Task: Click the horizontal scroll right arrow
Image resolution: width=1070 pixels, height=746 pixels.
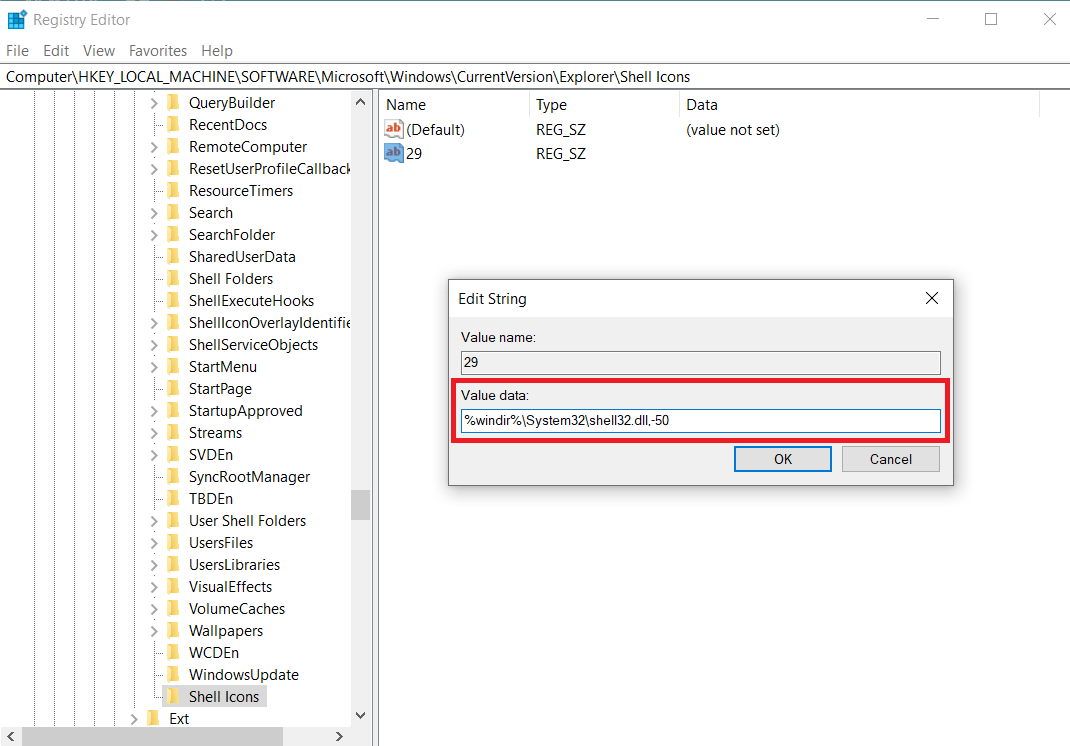Action: coord(339,736)
